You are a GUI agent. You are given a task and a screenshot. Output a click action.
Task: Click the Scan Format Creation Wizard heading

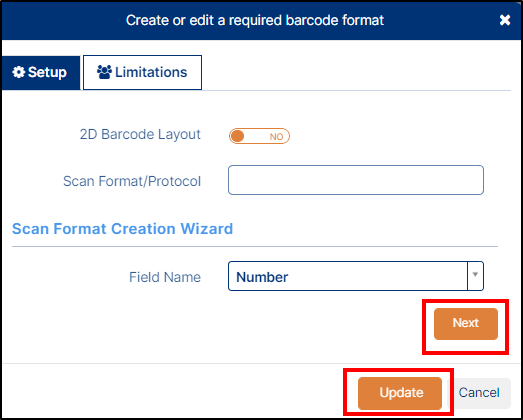122,229
